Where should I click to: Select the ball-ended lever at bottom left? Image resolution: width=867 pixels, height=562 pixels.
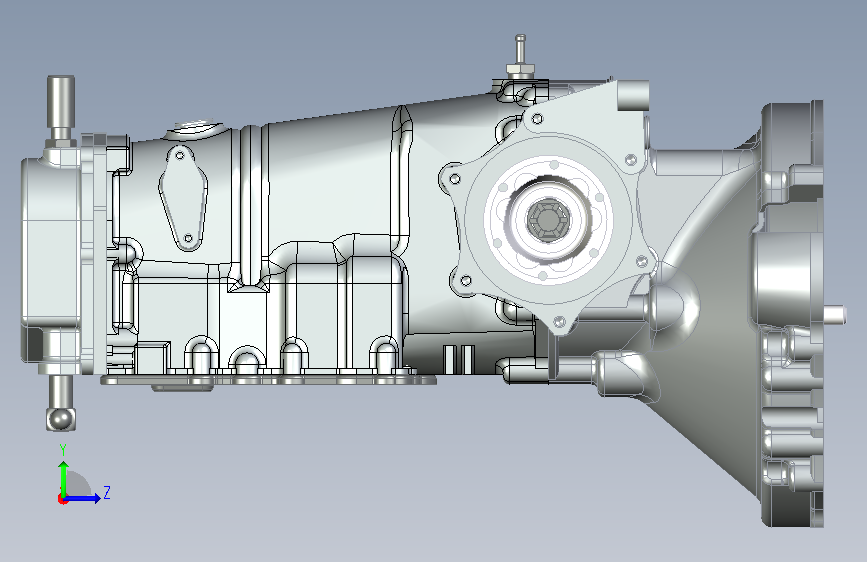61,403
